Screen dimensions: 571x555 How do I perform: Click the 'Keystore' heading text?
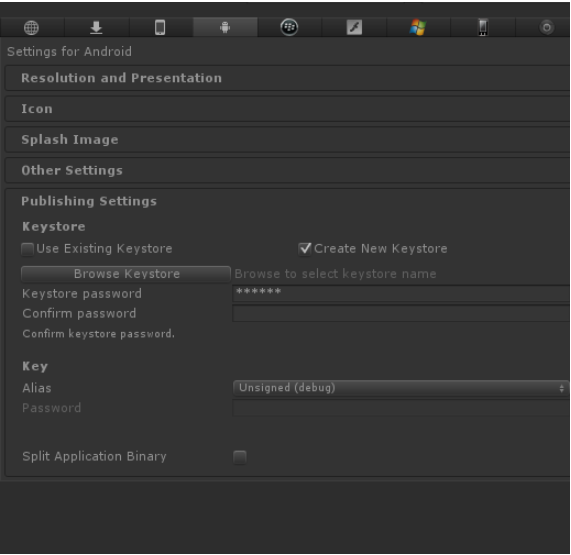tap(54, 227)
